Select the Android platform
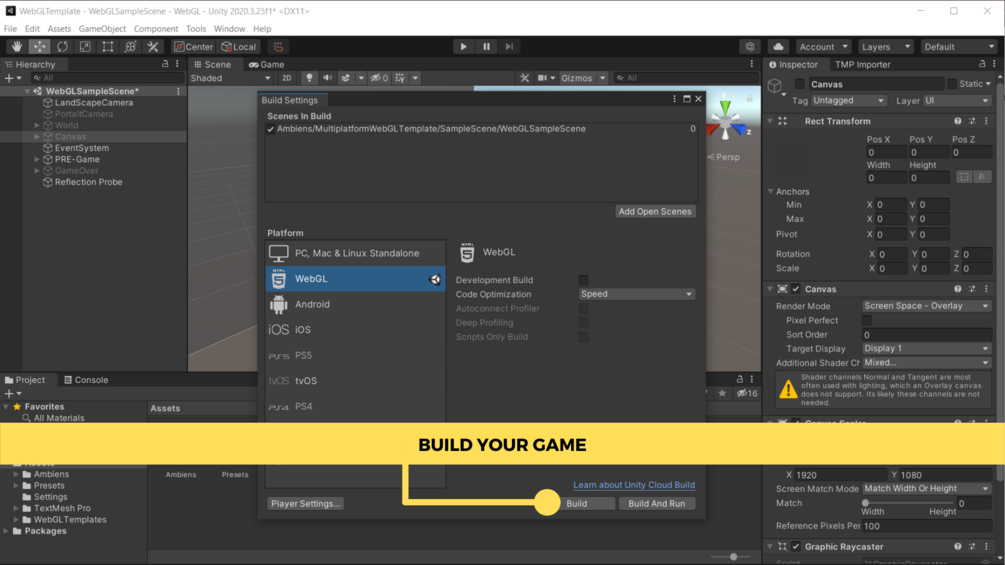1005x565 pixels. tap(356, 304)
